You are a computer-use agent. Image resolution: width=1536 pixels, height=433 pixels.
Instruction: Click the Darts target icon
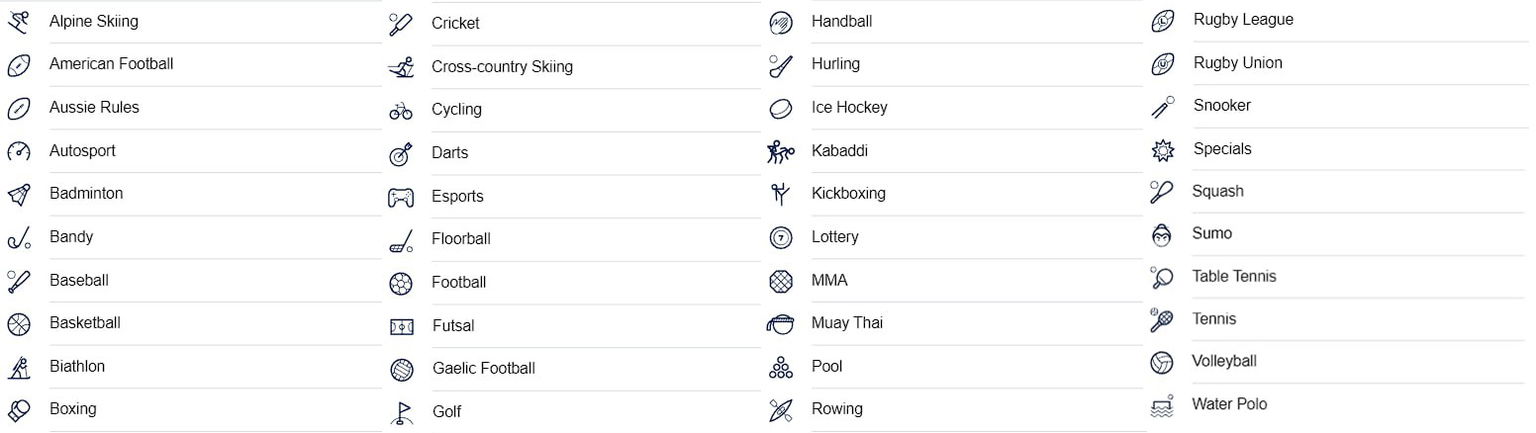[400, 154]
